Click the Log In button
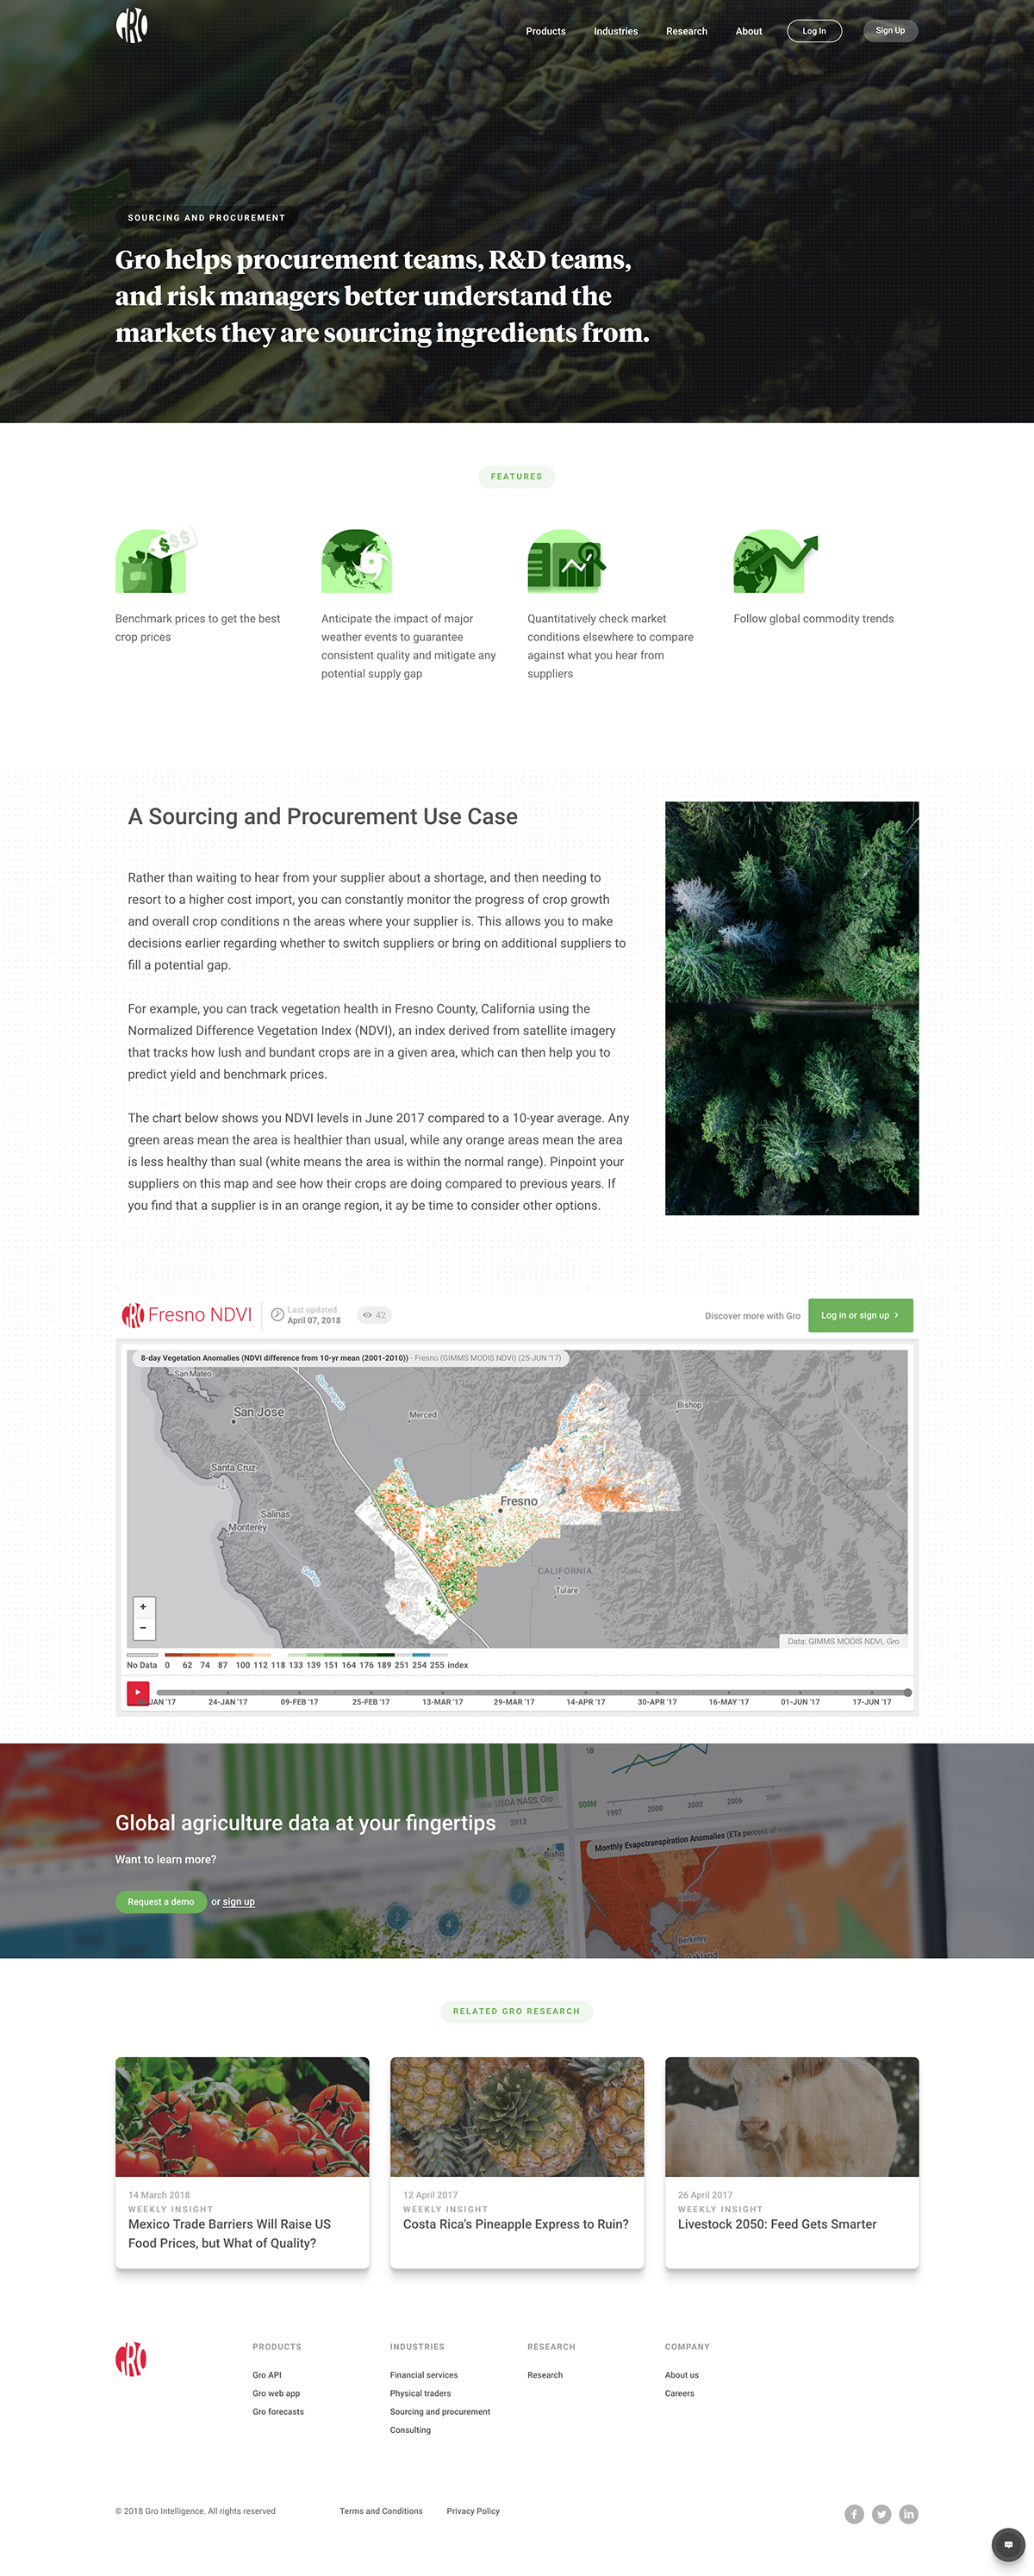This screenshot has width=1034, height=2576. 814,31
